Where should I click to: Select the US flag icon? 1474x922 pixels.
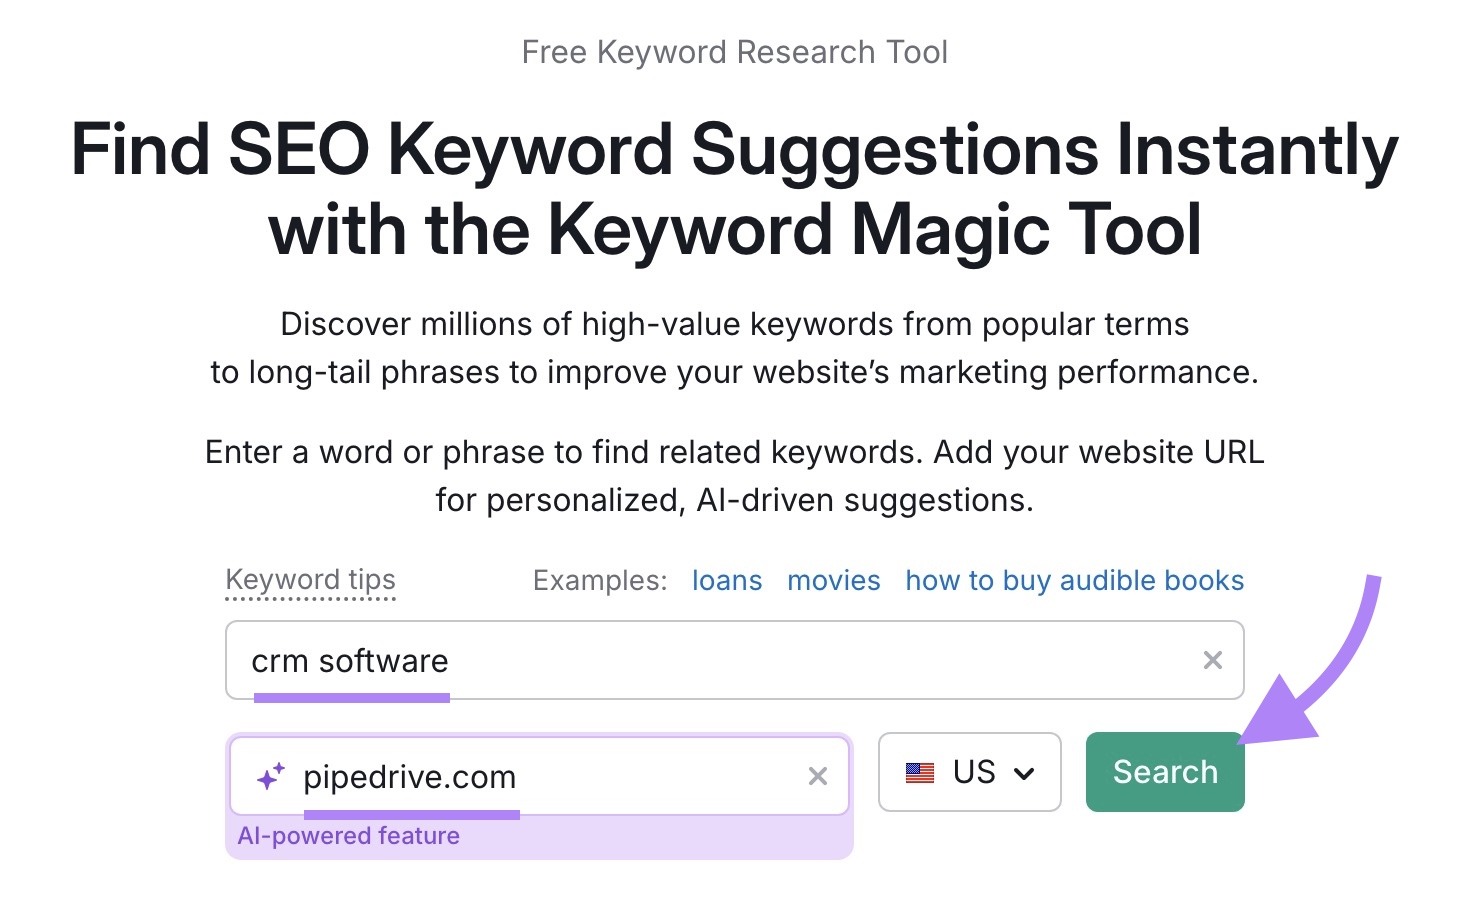pos(923,772)
